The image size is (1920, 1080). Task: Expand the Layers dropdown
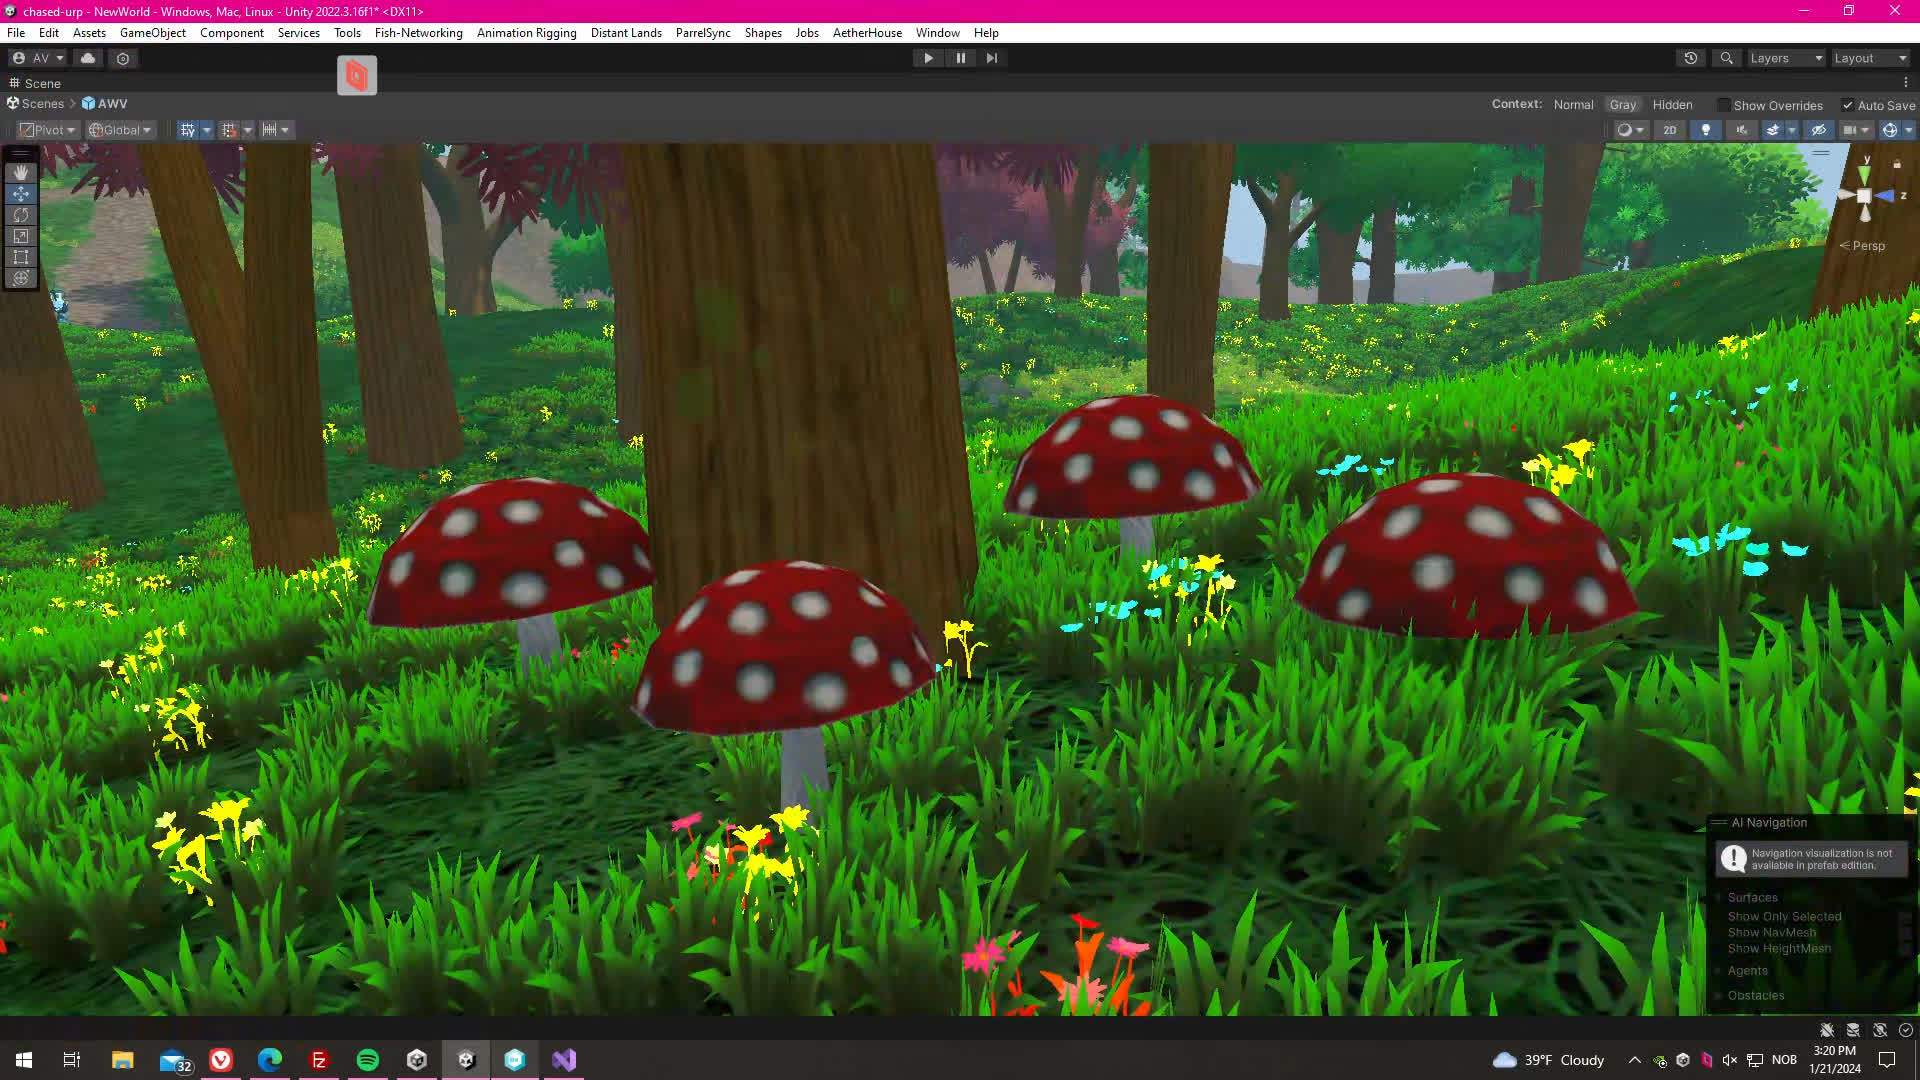click(x=1786, y=58)
